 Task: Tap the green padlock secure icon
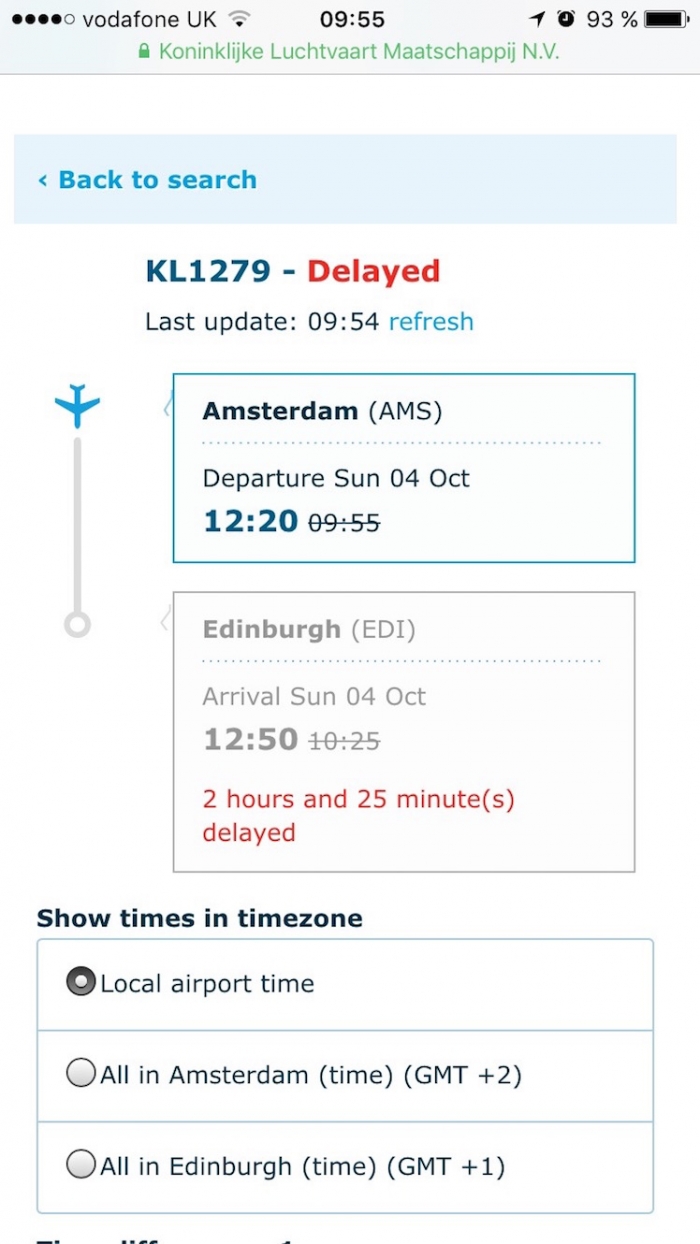tap(144, 52)
